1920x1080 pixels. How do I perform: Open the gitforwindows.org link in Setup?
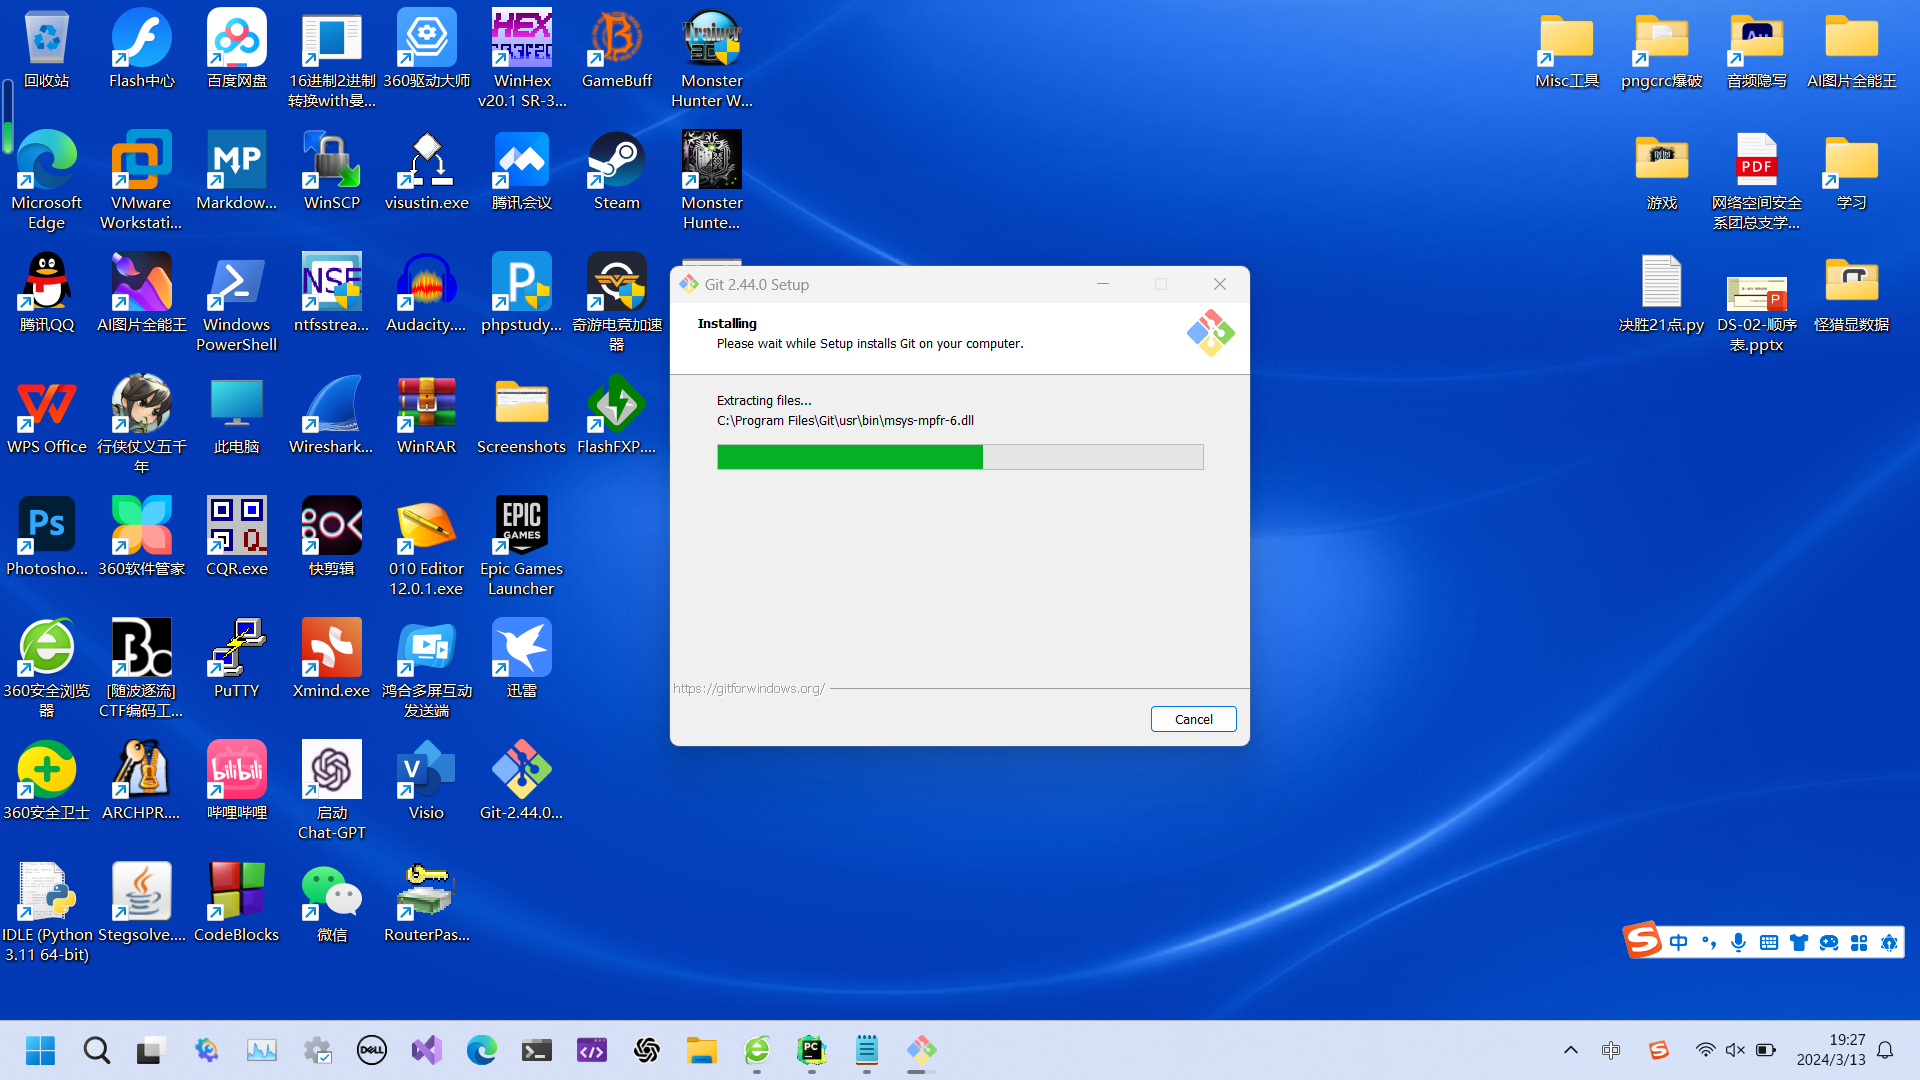click(x=749, y=688)
